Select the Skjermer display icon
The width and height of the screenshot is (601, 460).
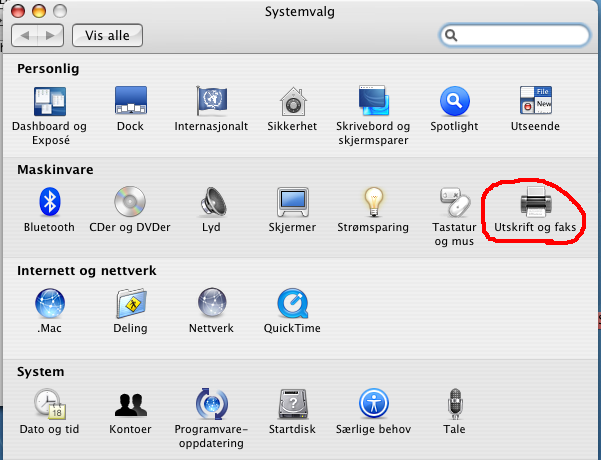point(292,203)
